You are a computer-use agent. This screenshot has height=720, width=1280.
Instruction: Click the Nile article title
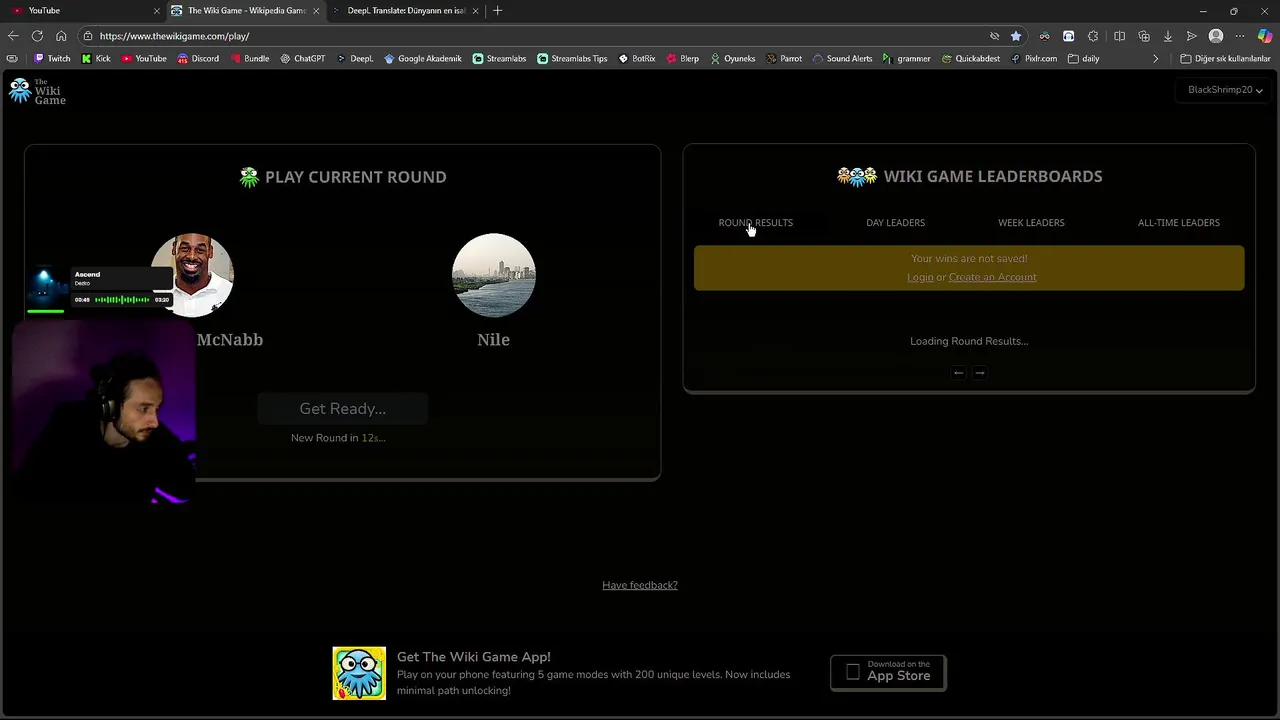(x=494, y=340)
